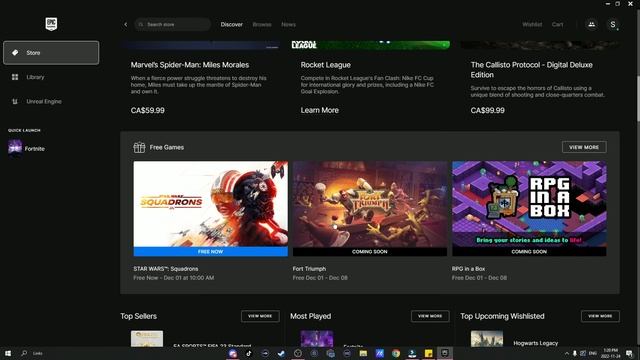The width and height of the screenshot is (640, 360).
Task: Click the Hogwarts Legacy thumbnail
Action: 487,339
